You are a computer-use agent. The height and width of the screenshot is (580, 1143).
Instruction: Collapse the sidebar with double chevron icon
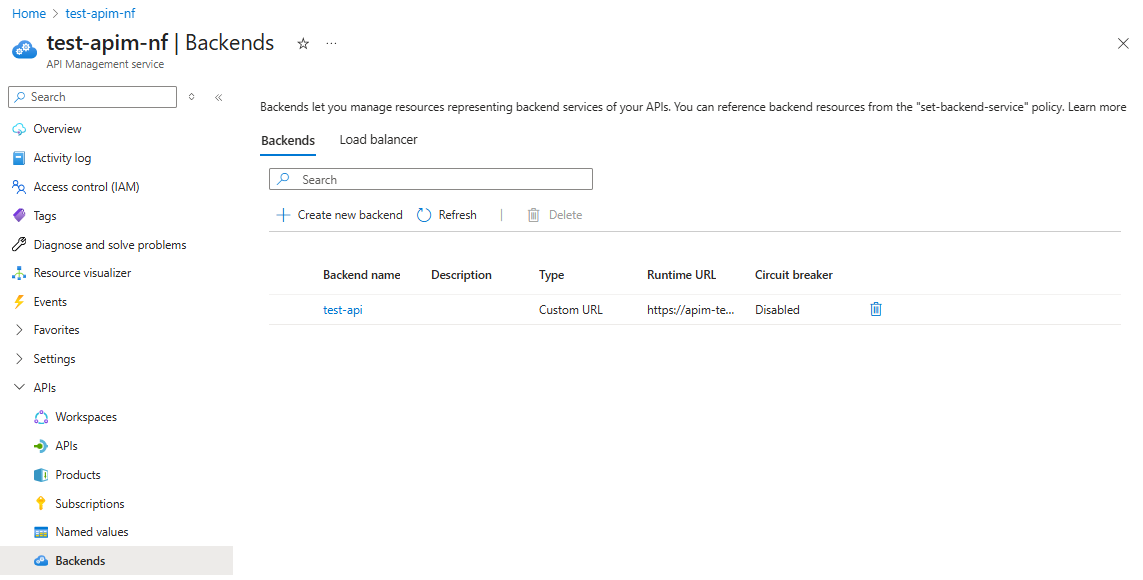click(x=219, y=97)
